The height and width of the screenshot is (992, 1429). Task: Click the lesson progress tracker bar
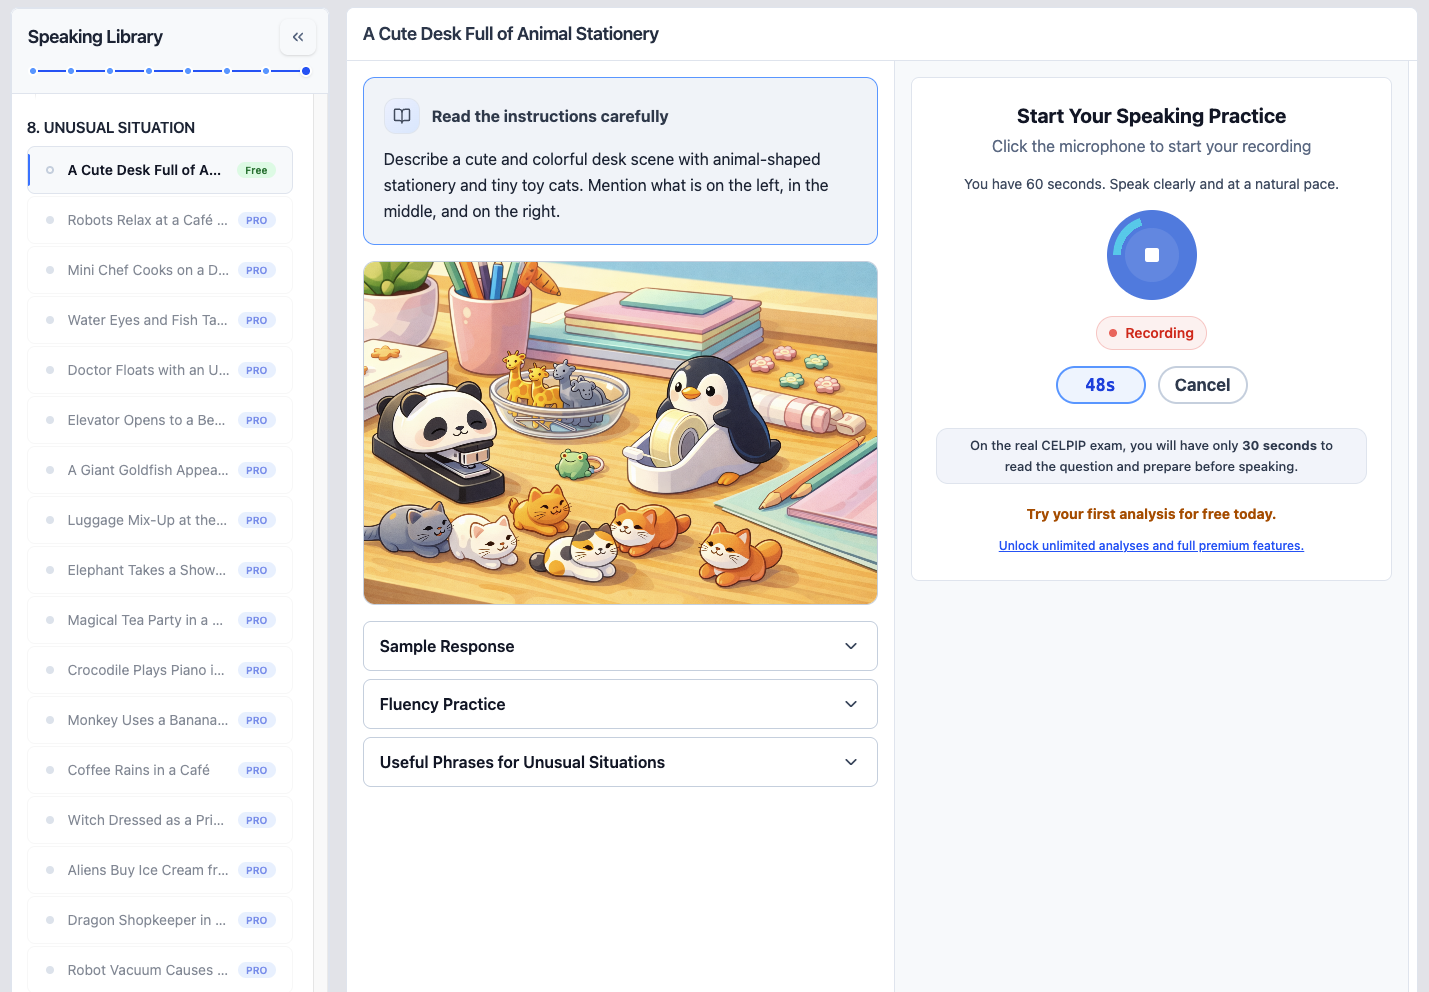(x=168, y=71)
